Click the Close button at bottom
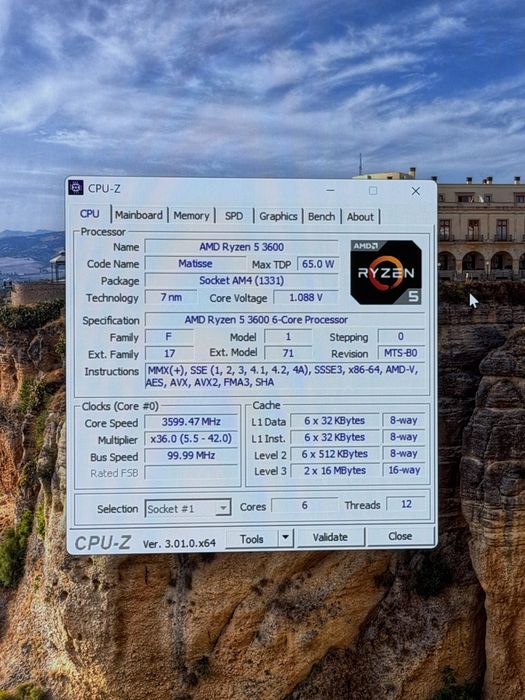Screen dimensions: 525x700 pos(400,536)
